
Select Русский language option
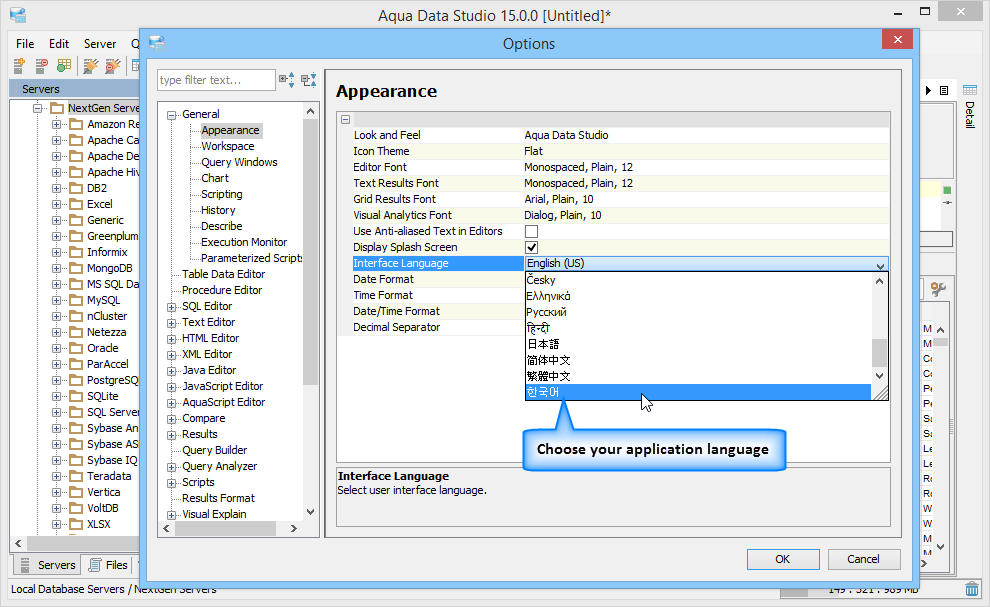pyautogui.click(x=698, y=312)
